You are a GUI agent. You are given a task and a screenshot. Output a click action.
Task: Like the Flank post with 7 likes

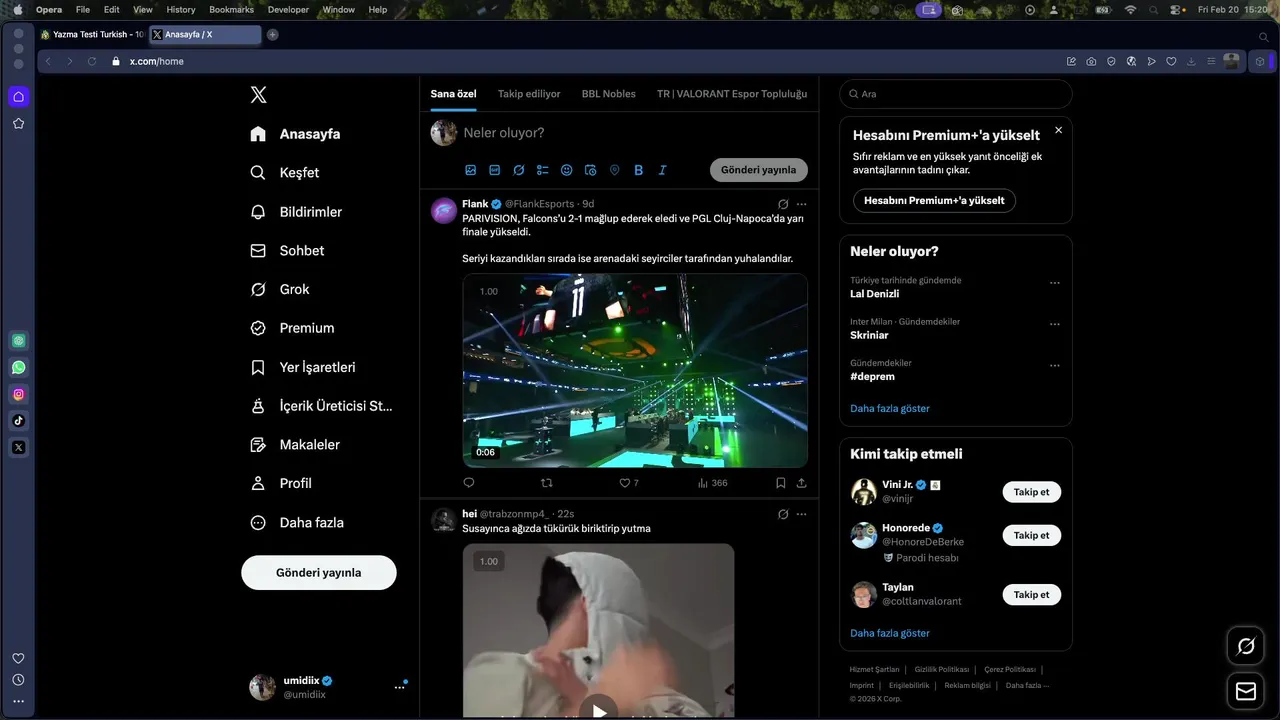tap(629, 483)
